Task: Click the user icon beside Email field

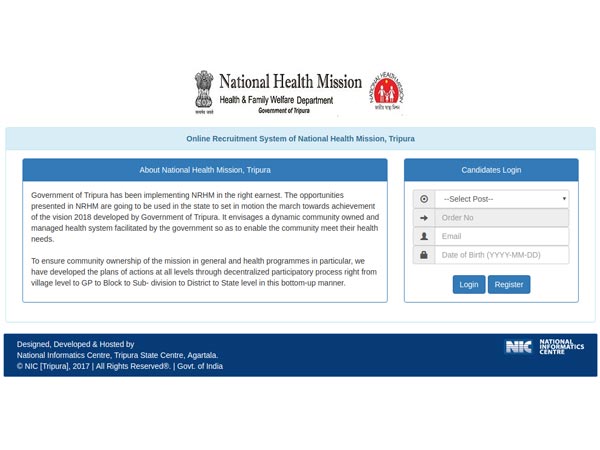Action: (424, 237)
